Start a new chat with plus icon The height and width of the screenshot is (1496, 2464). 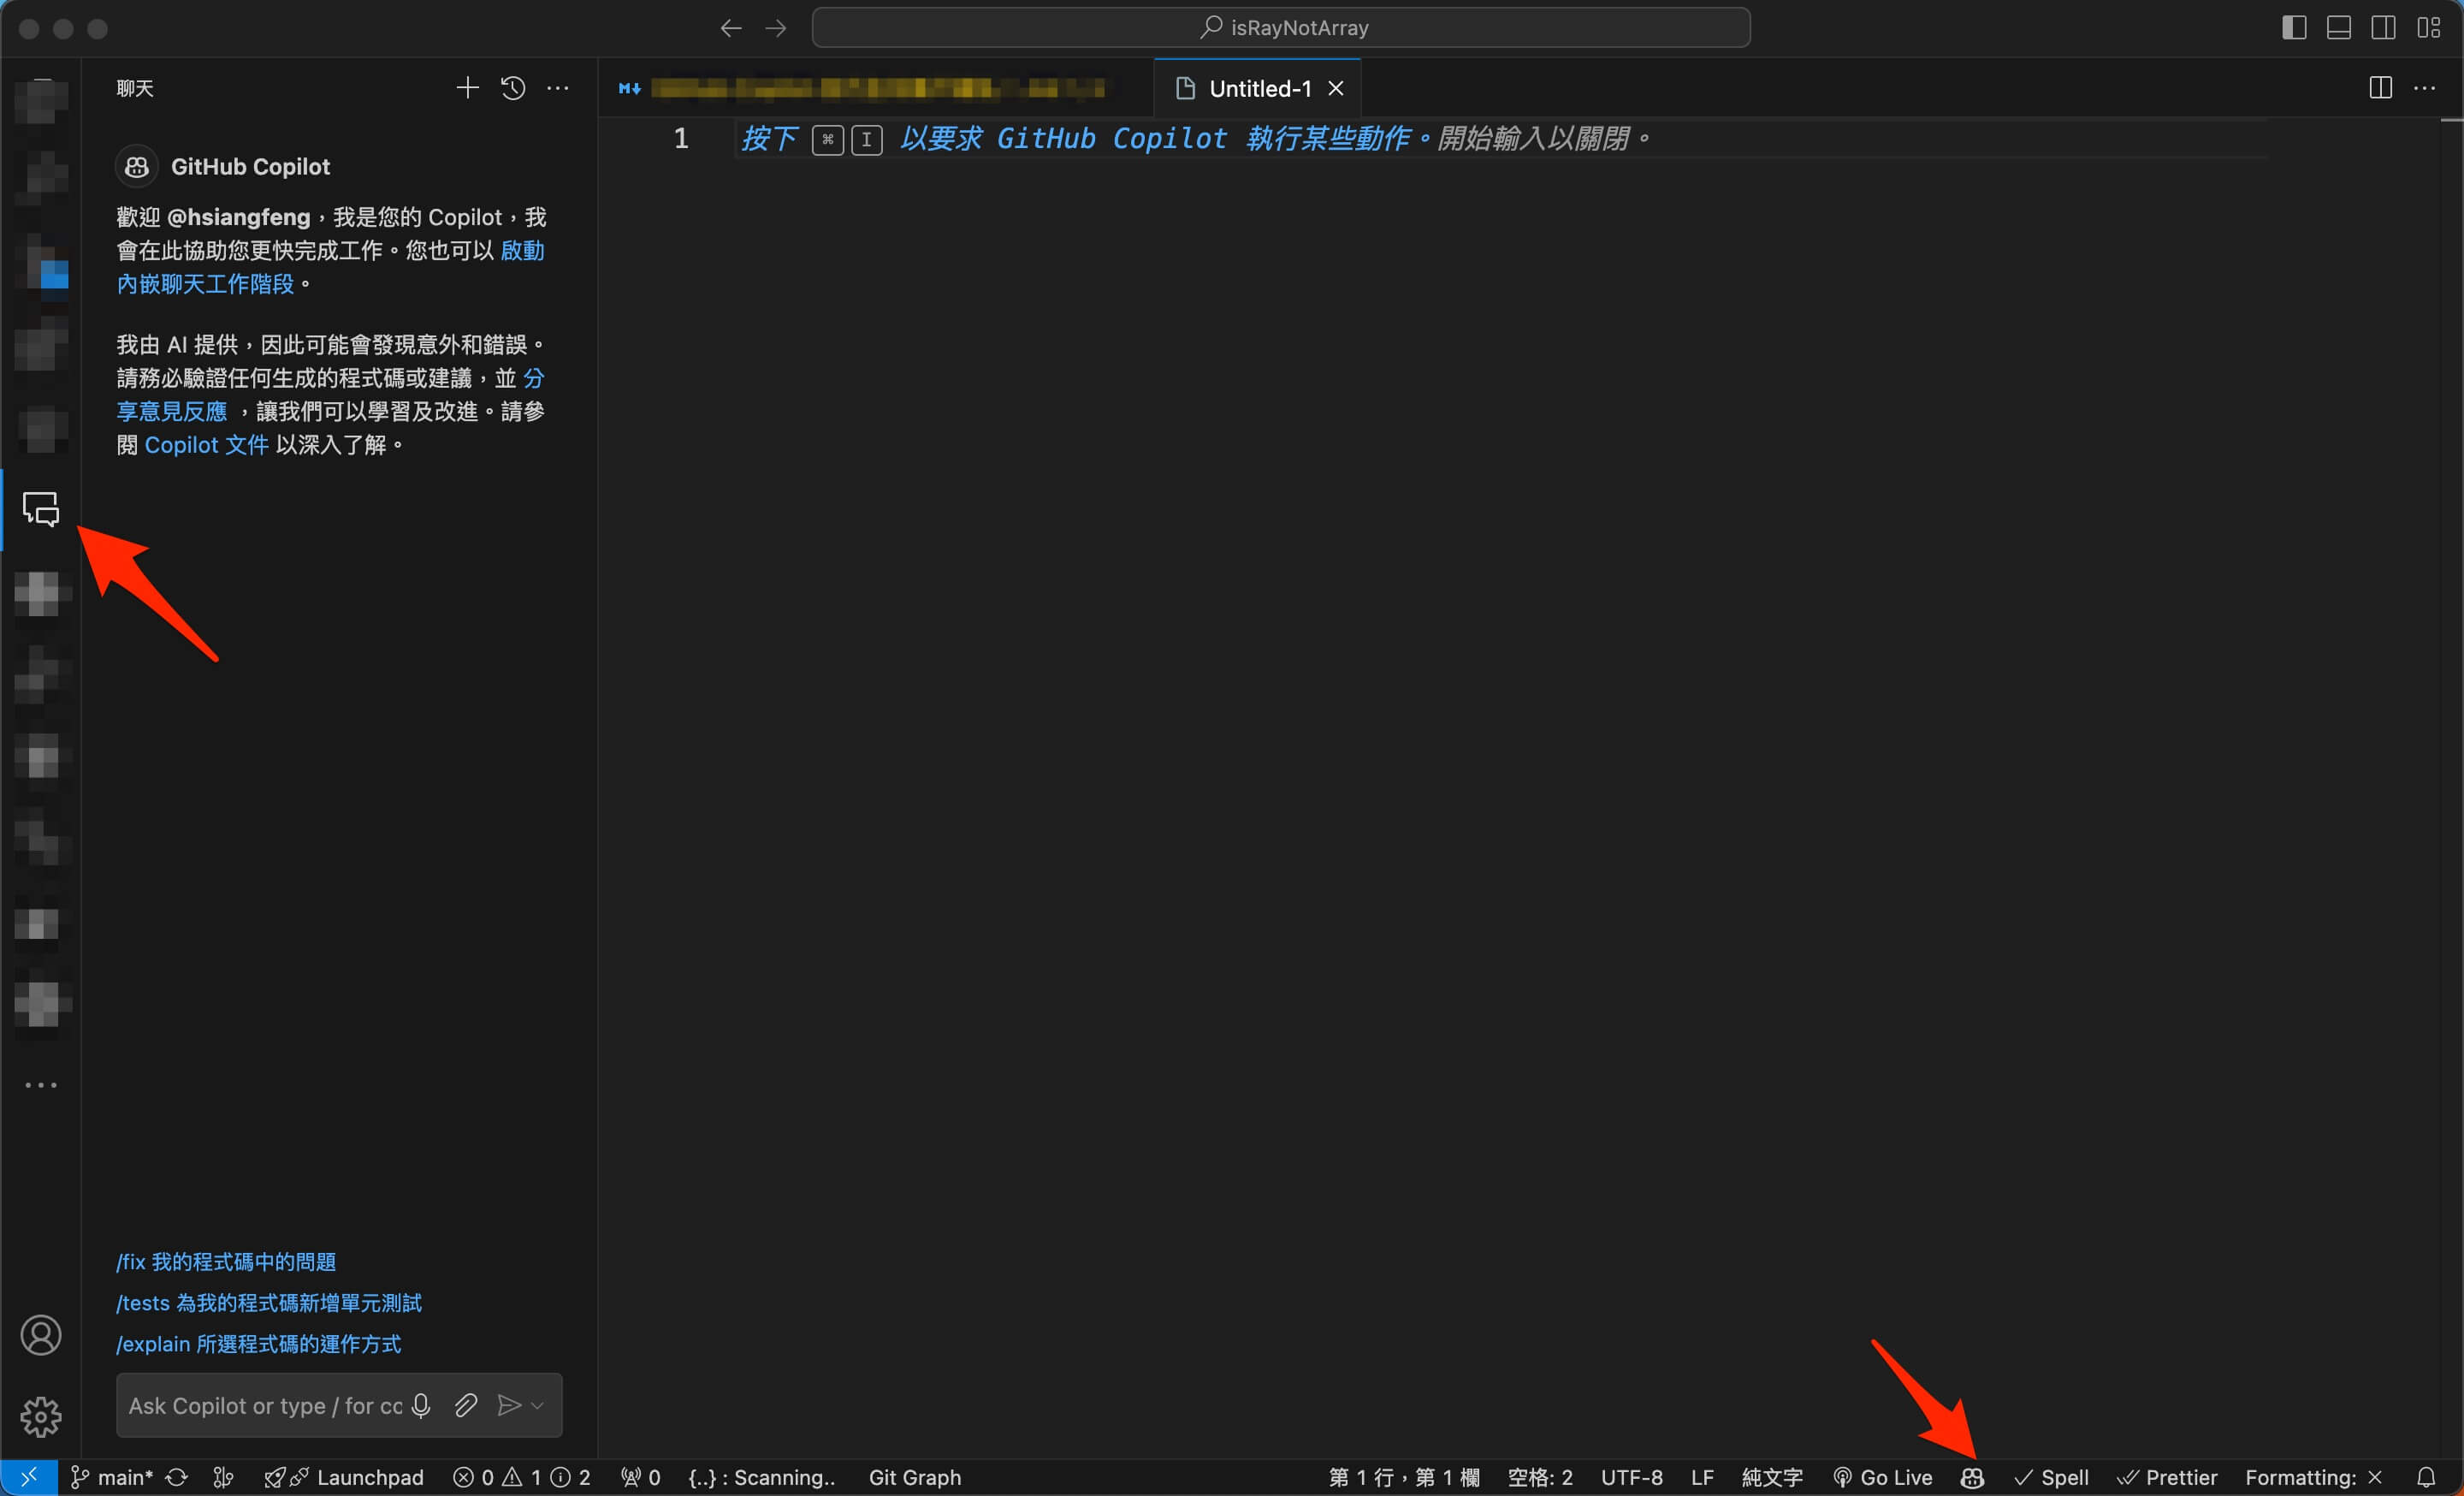(x=467, y=88)
